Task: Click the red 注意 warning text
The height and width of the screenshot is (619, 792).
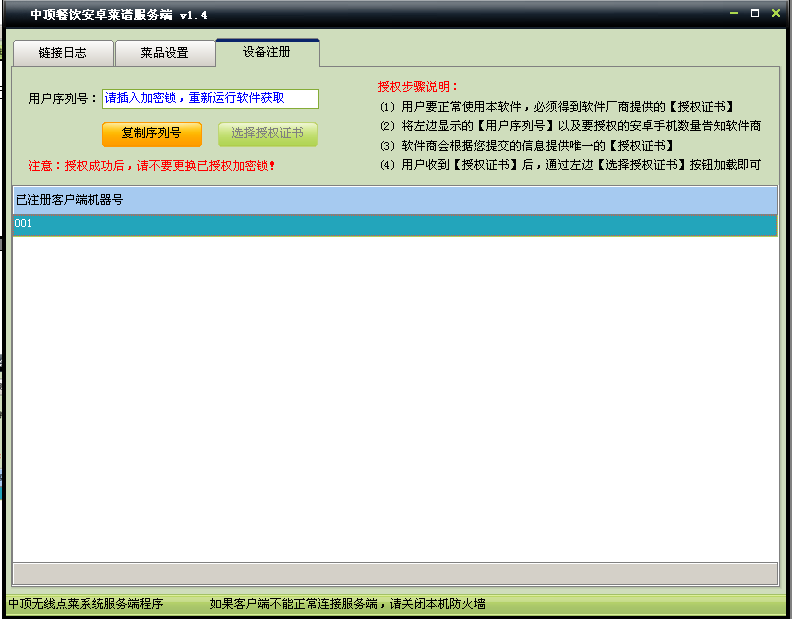Action: 152,165
